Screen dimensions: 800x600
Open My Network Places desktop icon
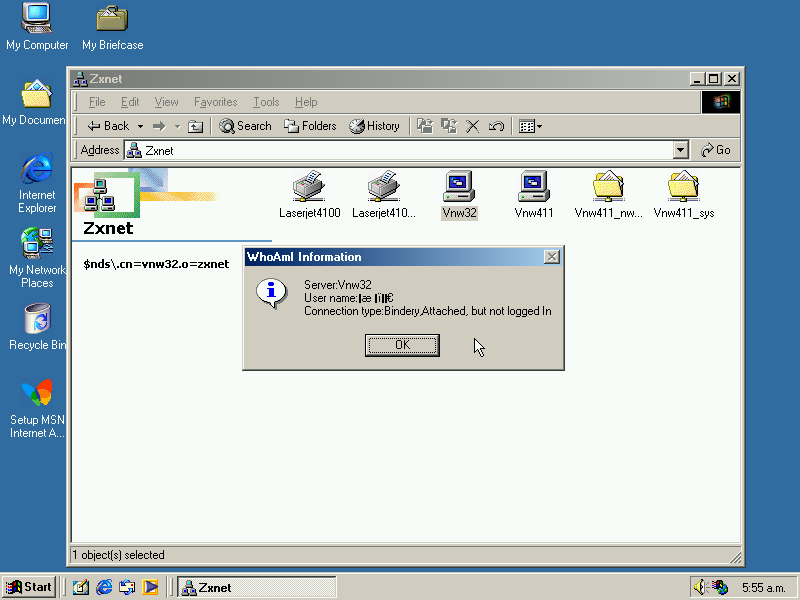click(37, 258)
